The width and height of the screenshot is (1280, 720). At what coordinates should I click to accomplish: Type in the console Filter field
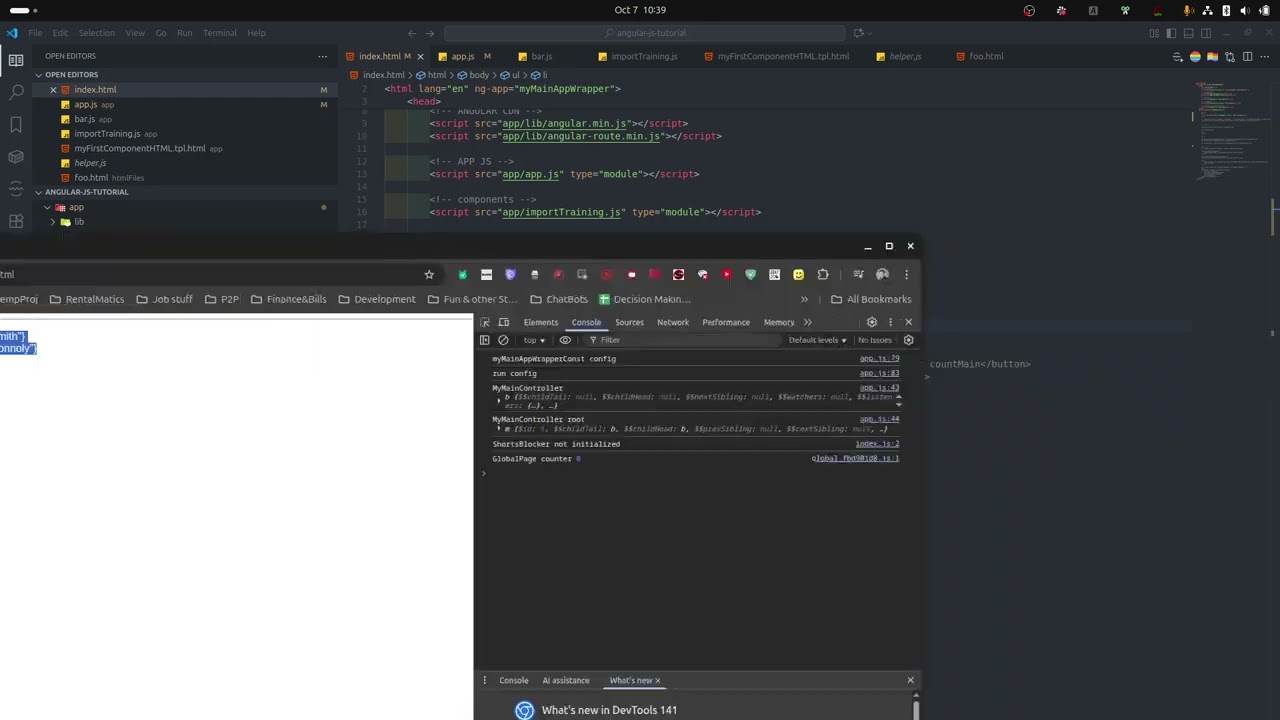685,340
